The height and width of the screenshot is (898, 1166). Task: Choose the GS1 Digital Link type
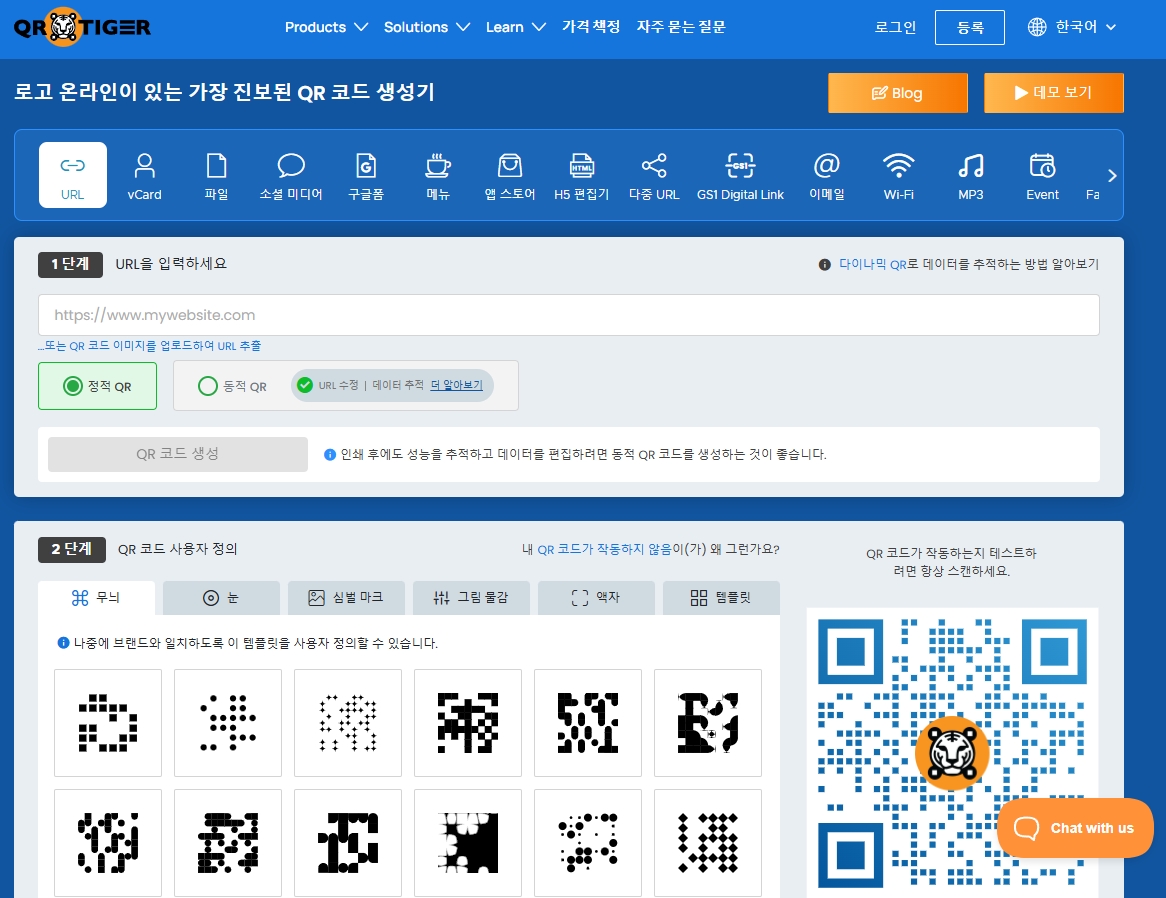[x=740, y=175]
